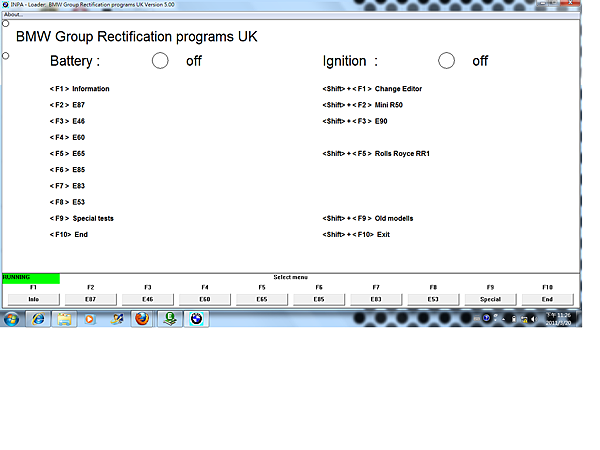Click the volume speaker tray icon
600x450 pixels.
click(x=534, y=319)
